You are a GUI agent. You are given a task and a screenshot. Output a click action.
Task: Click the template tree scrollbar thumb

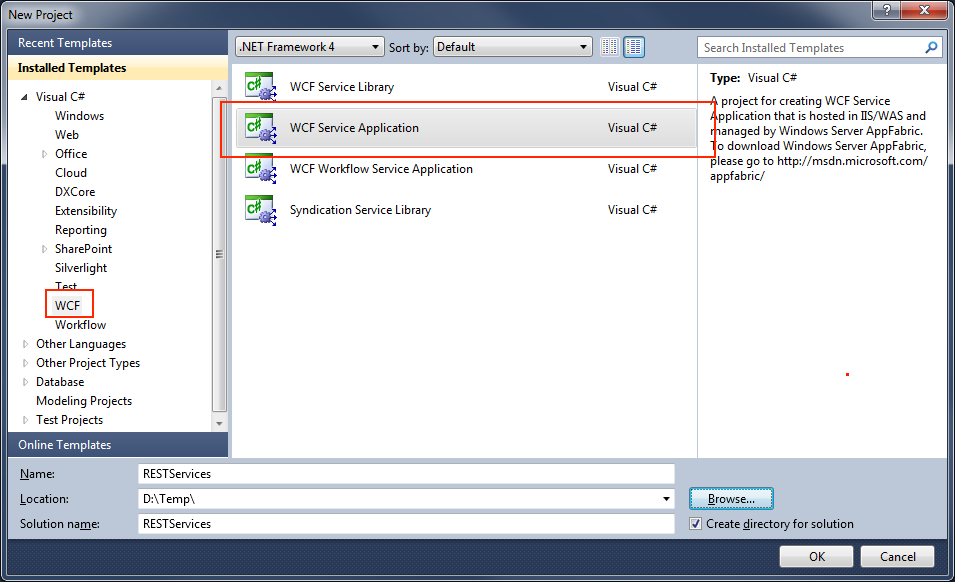[219, 254]
